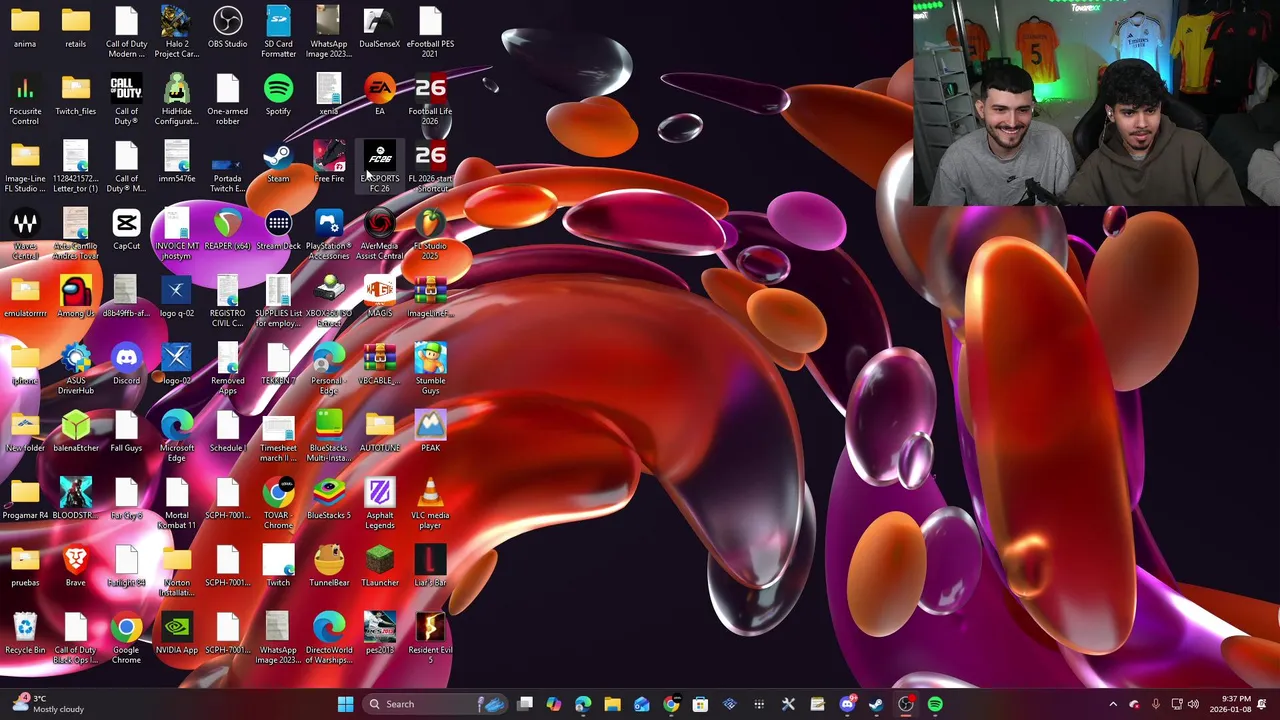Image resolution: width=1280 pixels, height=720 pixels.
Task: Open Football Life 2026 shortcut
Action: (430, 100)
